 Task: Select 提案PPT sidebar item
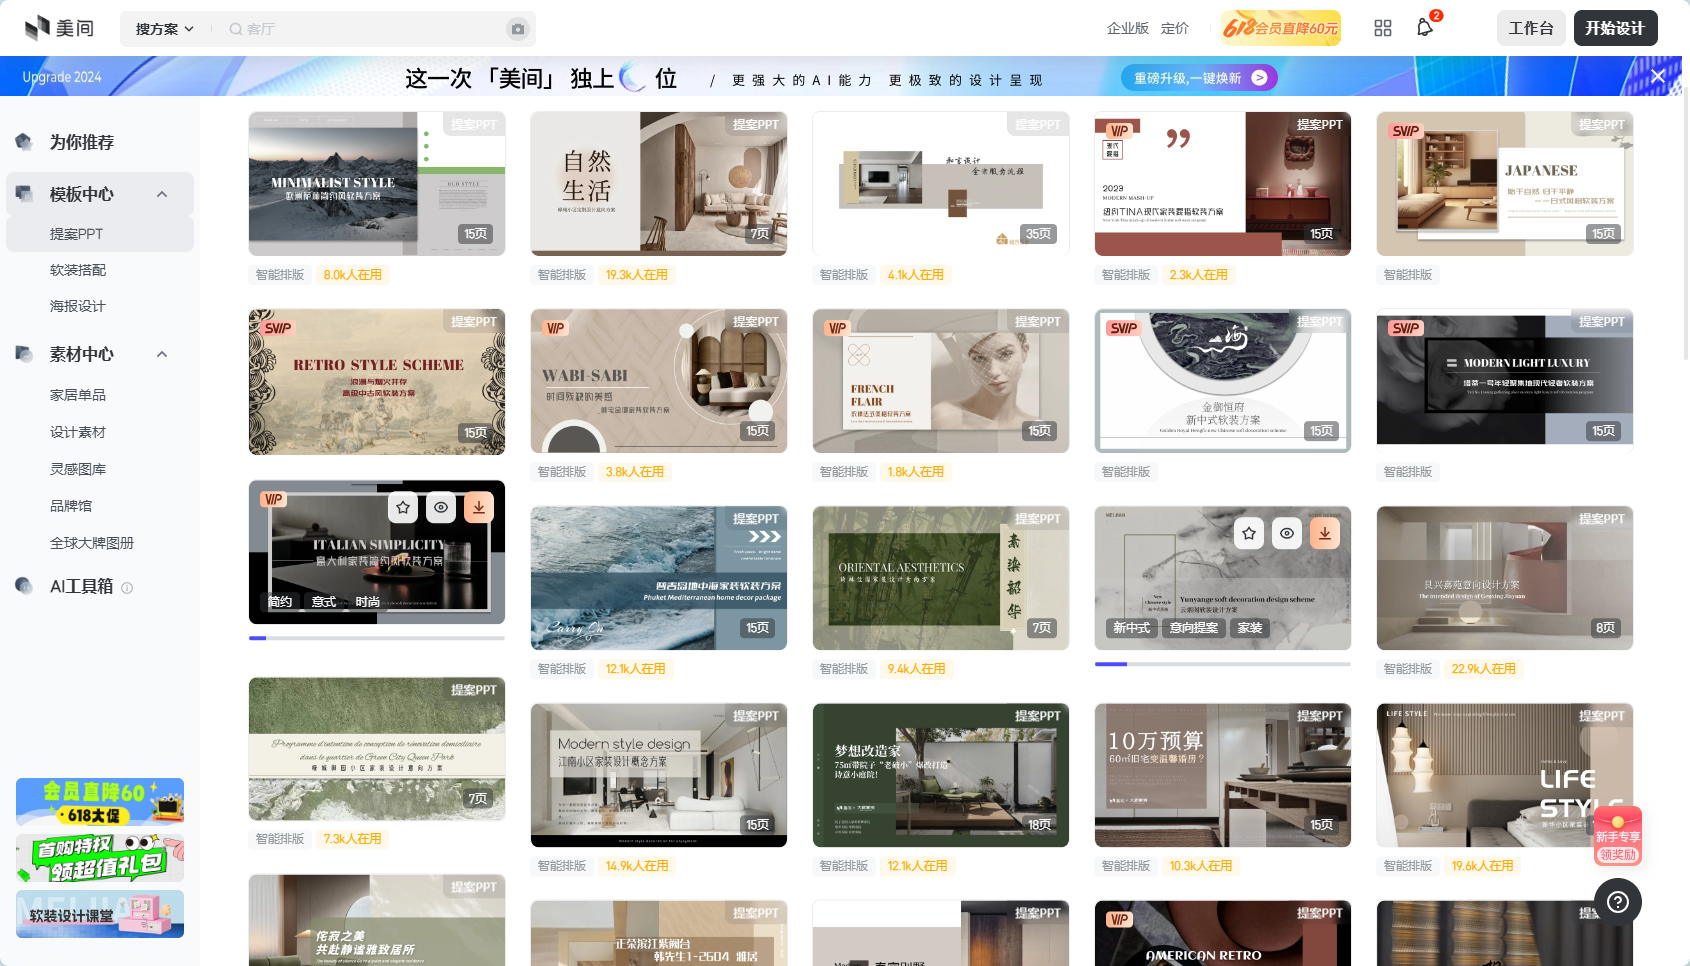[x=100, y=234]
